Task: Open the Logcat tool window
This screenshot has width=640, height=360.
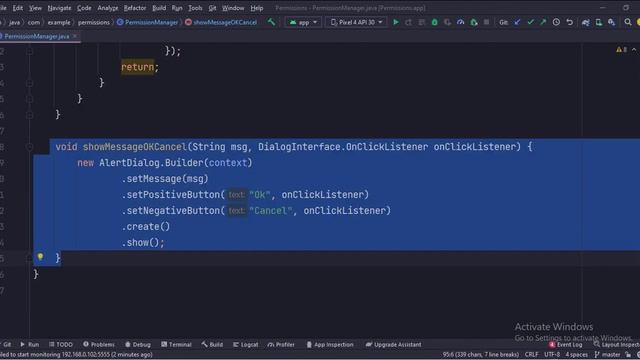Action: pos(245,344)
